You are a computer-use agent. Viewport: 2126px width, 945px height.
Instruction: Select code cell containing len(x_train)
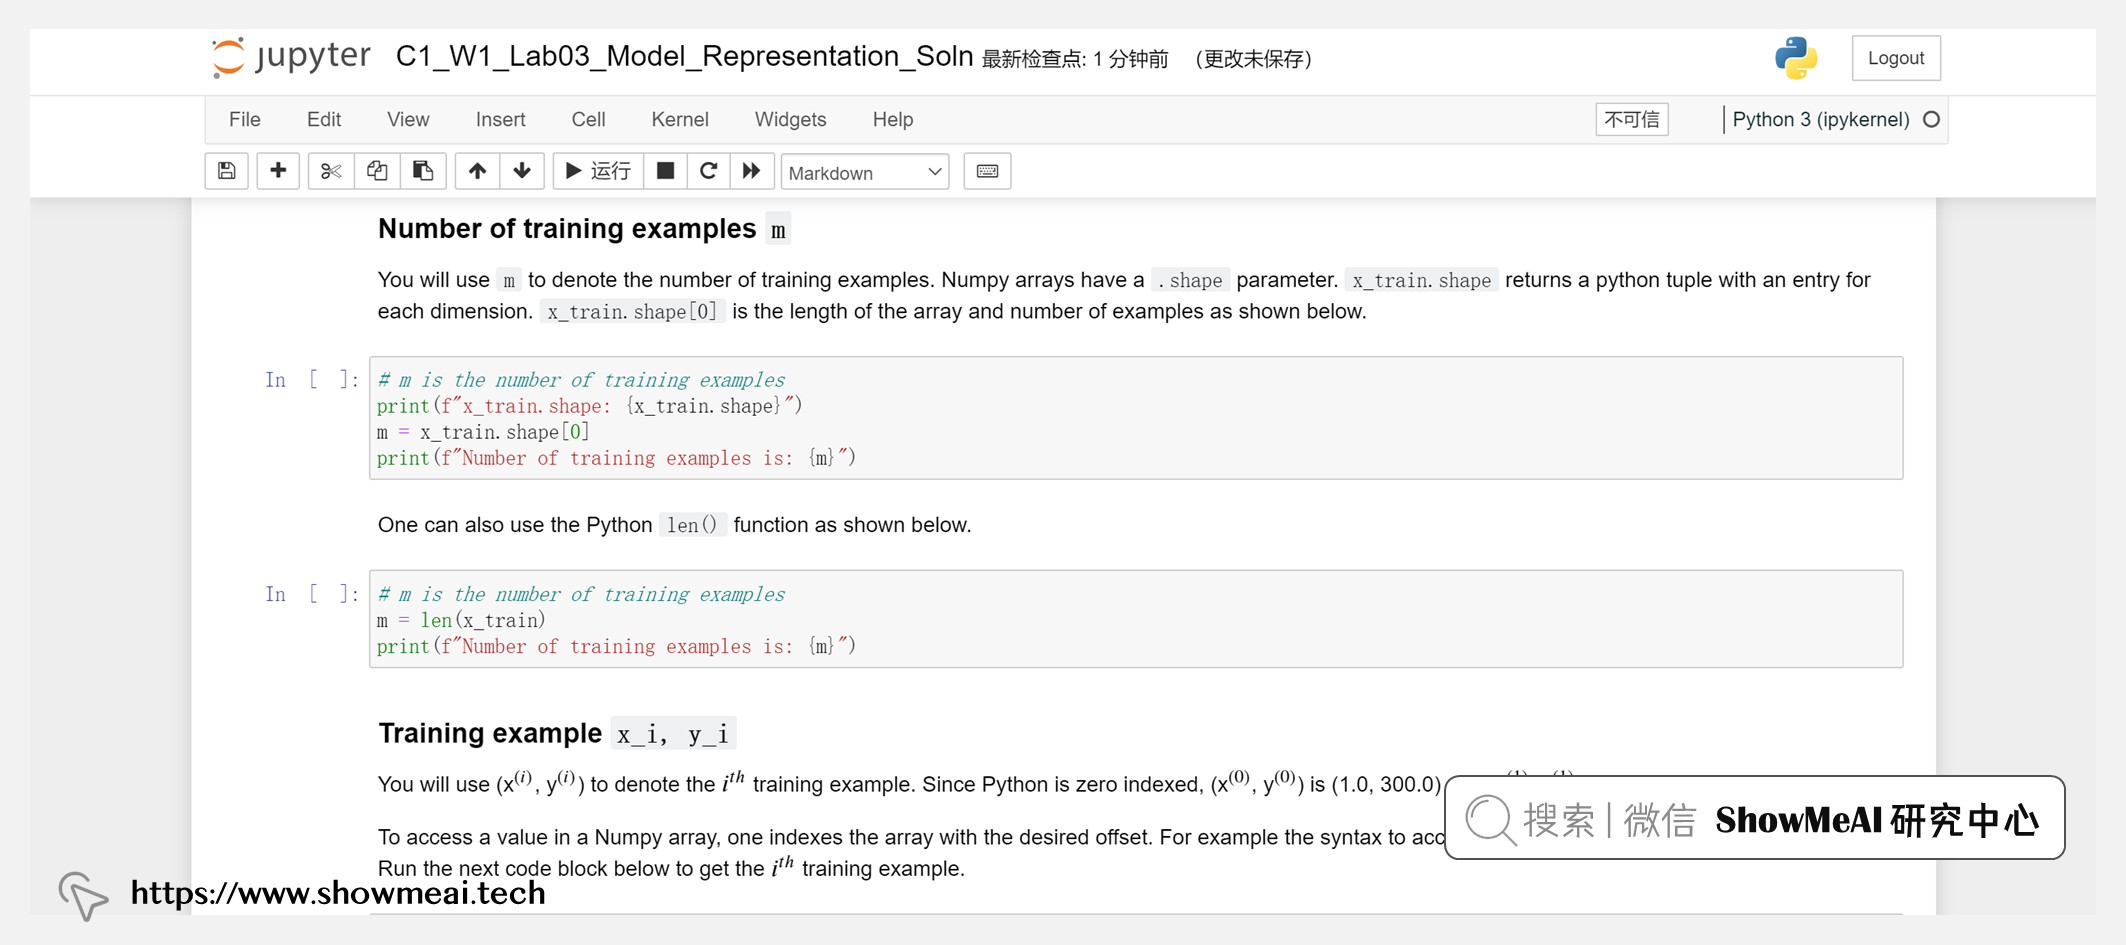[1136, 619]
